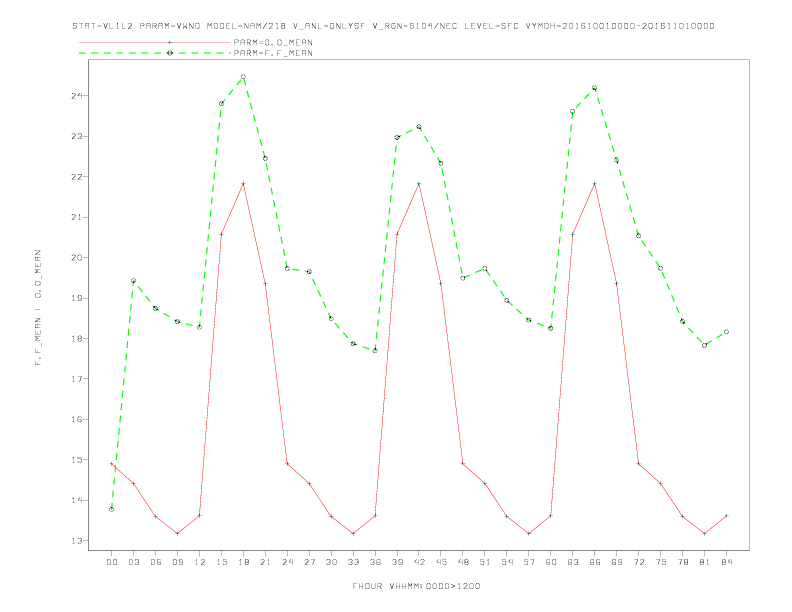The height and width of the screenshot is (612, 792).
Task: Select red O_MEAN plus marker at hour 72
Action: [x=638, y=464]
